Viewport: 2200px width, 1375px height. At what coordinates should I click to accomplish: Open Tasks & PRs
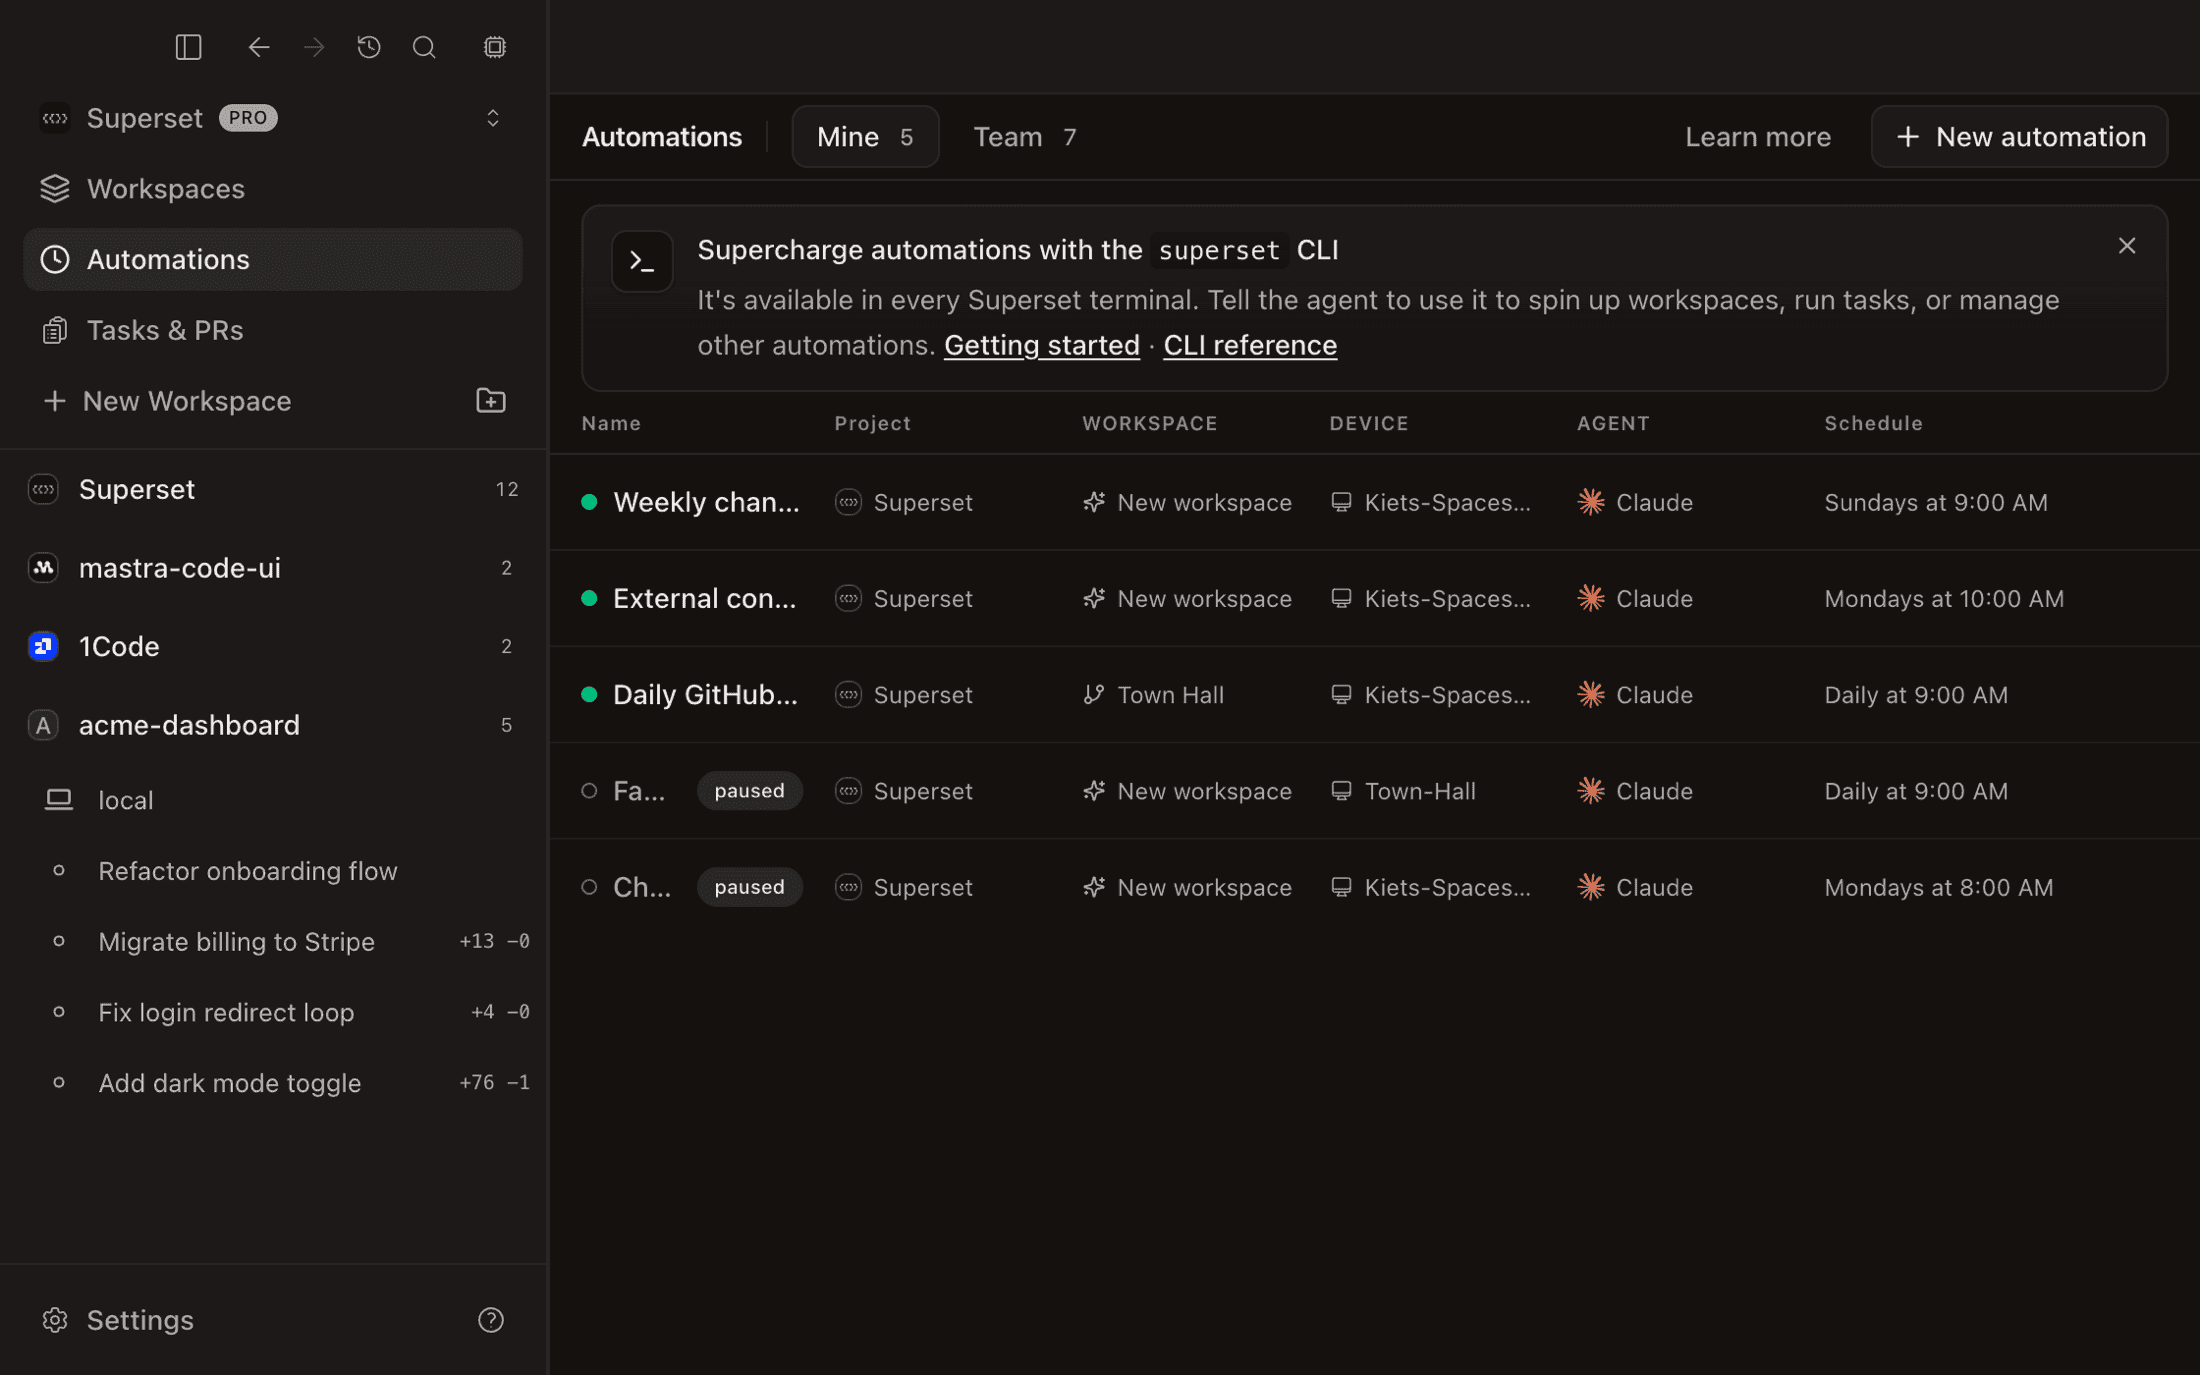pyautogui.click(x=272, y=330)
